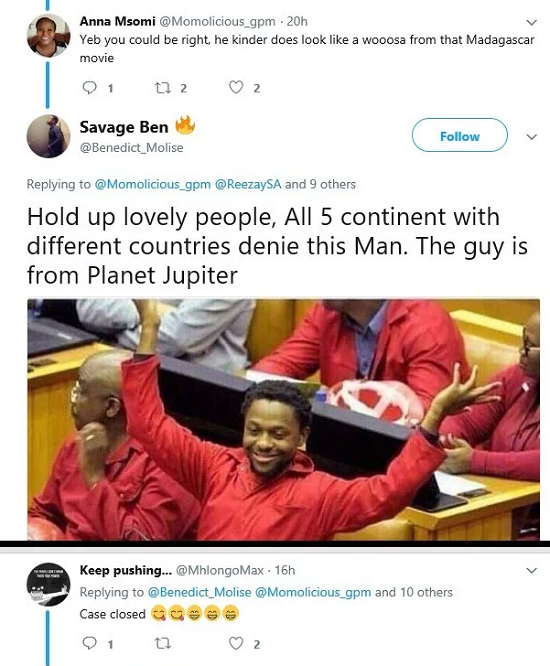Open Savage Ben's profile avatar

[x=48, y=136]
